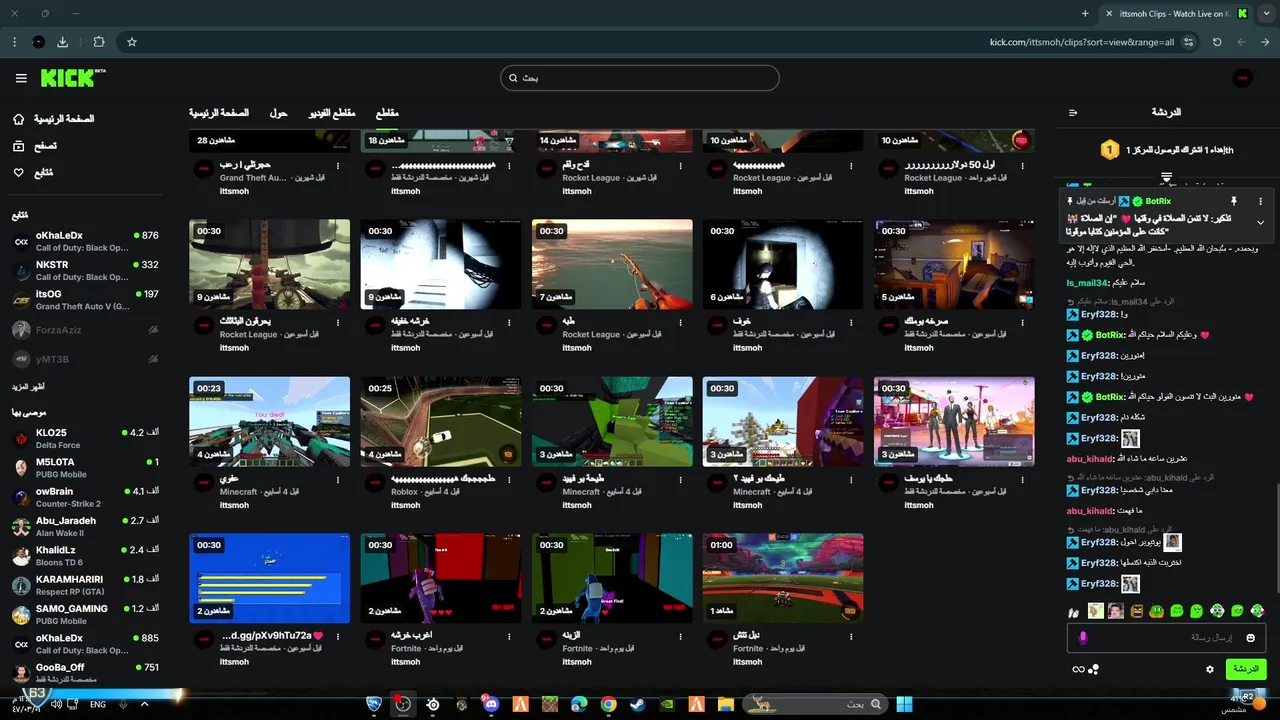Image resolution: width=1280 pixels, height=720 pixels.
Task: Open the browser extensions puzzle icon
Action: [x=98, y=42]
